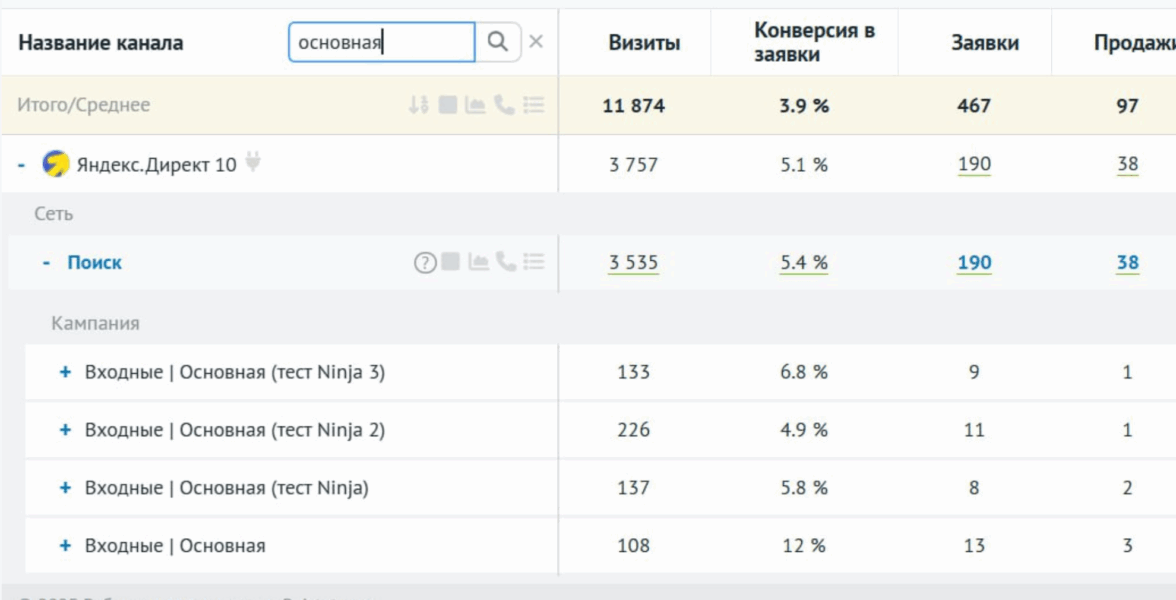Click the Визиты column header
1176x600 pixels.
(x=644, y=43)
